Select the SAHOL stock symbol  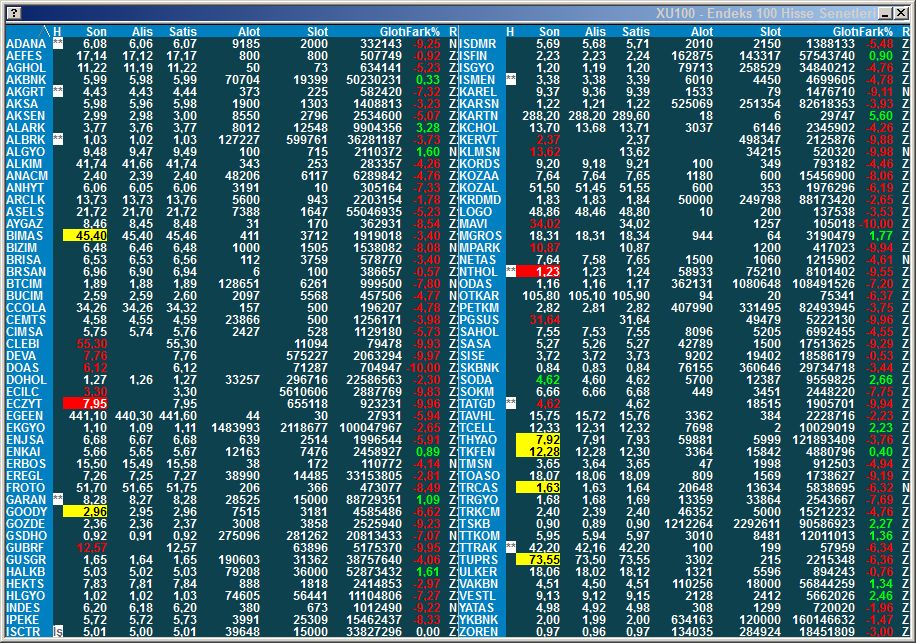click(479, 331)
